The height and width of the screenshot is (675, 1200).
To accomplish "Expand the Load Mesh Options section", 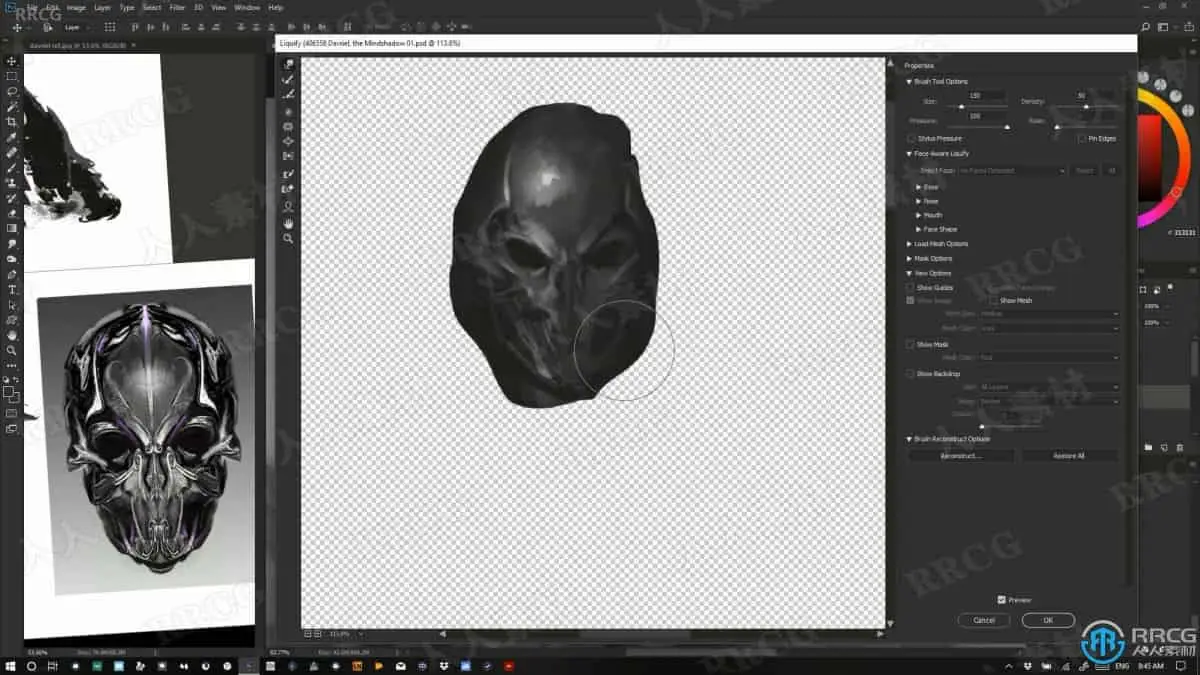I will tap(909, 244).
